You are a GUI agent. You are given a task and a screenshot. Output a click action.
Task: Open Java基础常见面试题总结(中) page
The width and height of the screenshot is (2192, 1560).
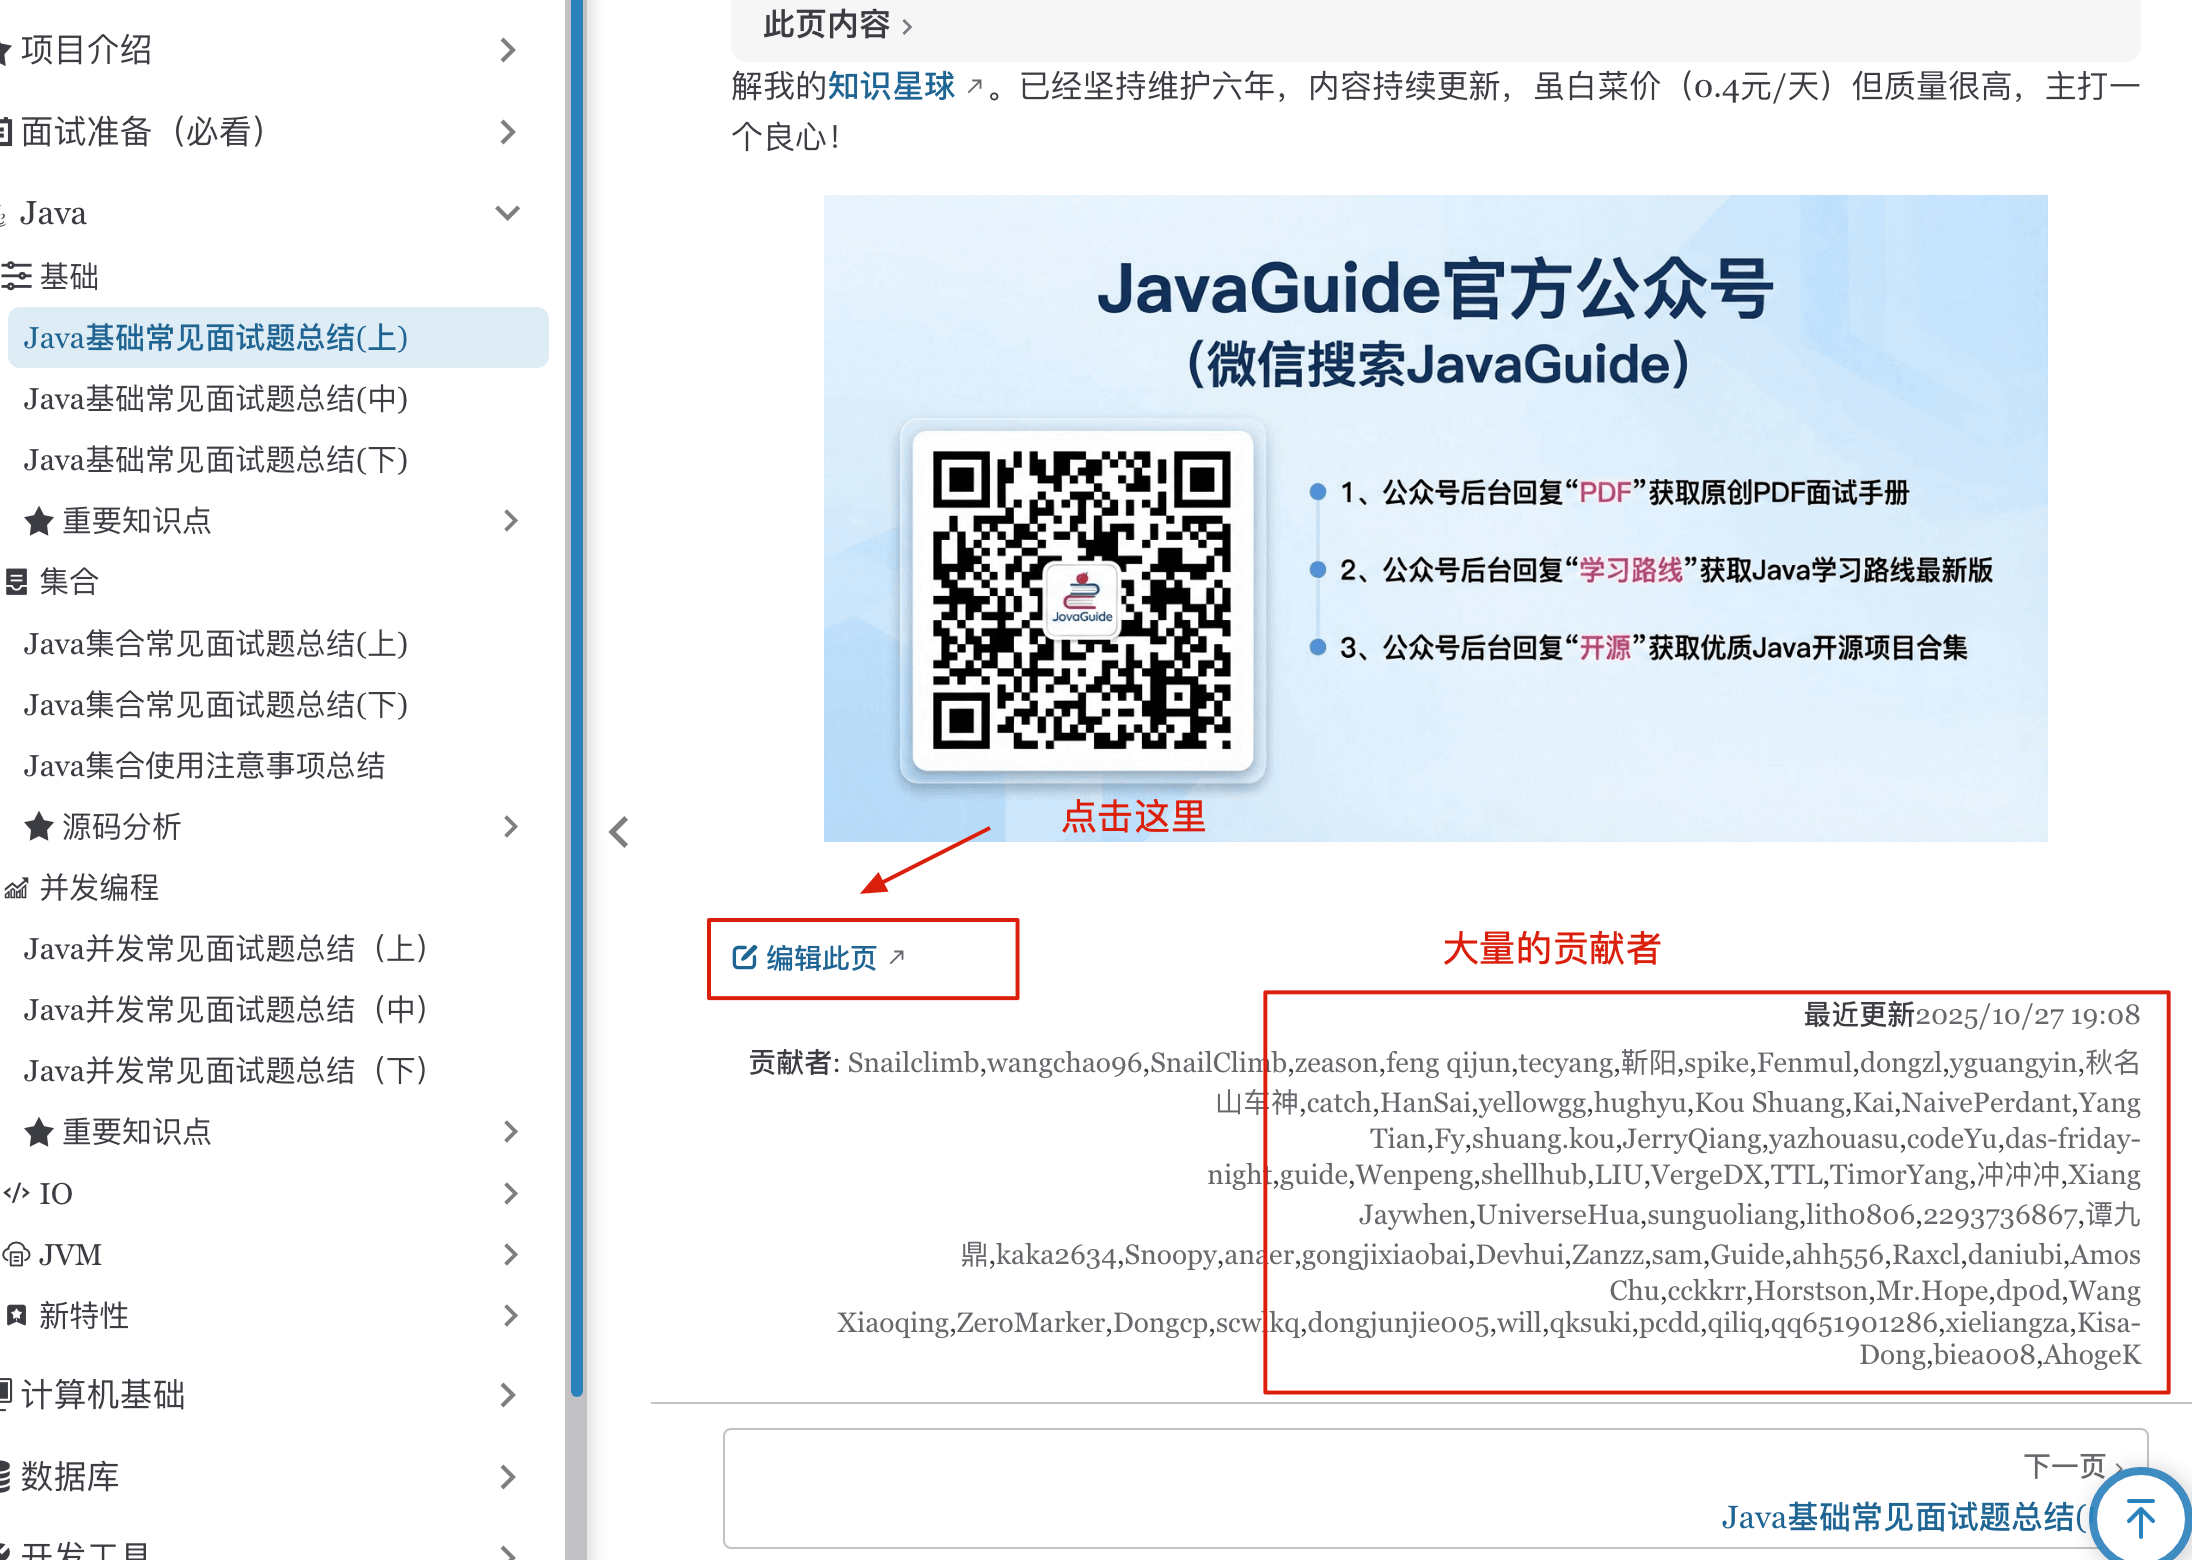coord(216,399)
